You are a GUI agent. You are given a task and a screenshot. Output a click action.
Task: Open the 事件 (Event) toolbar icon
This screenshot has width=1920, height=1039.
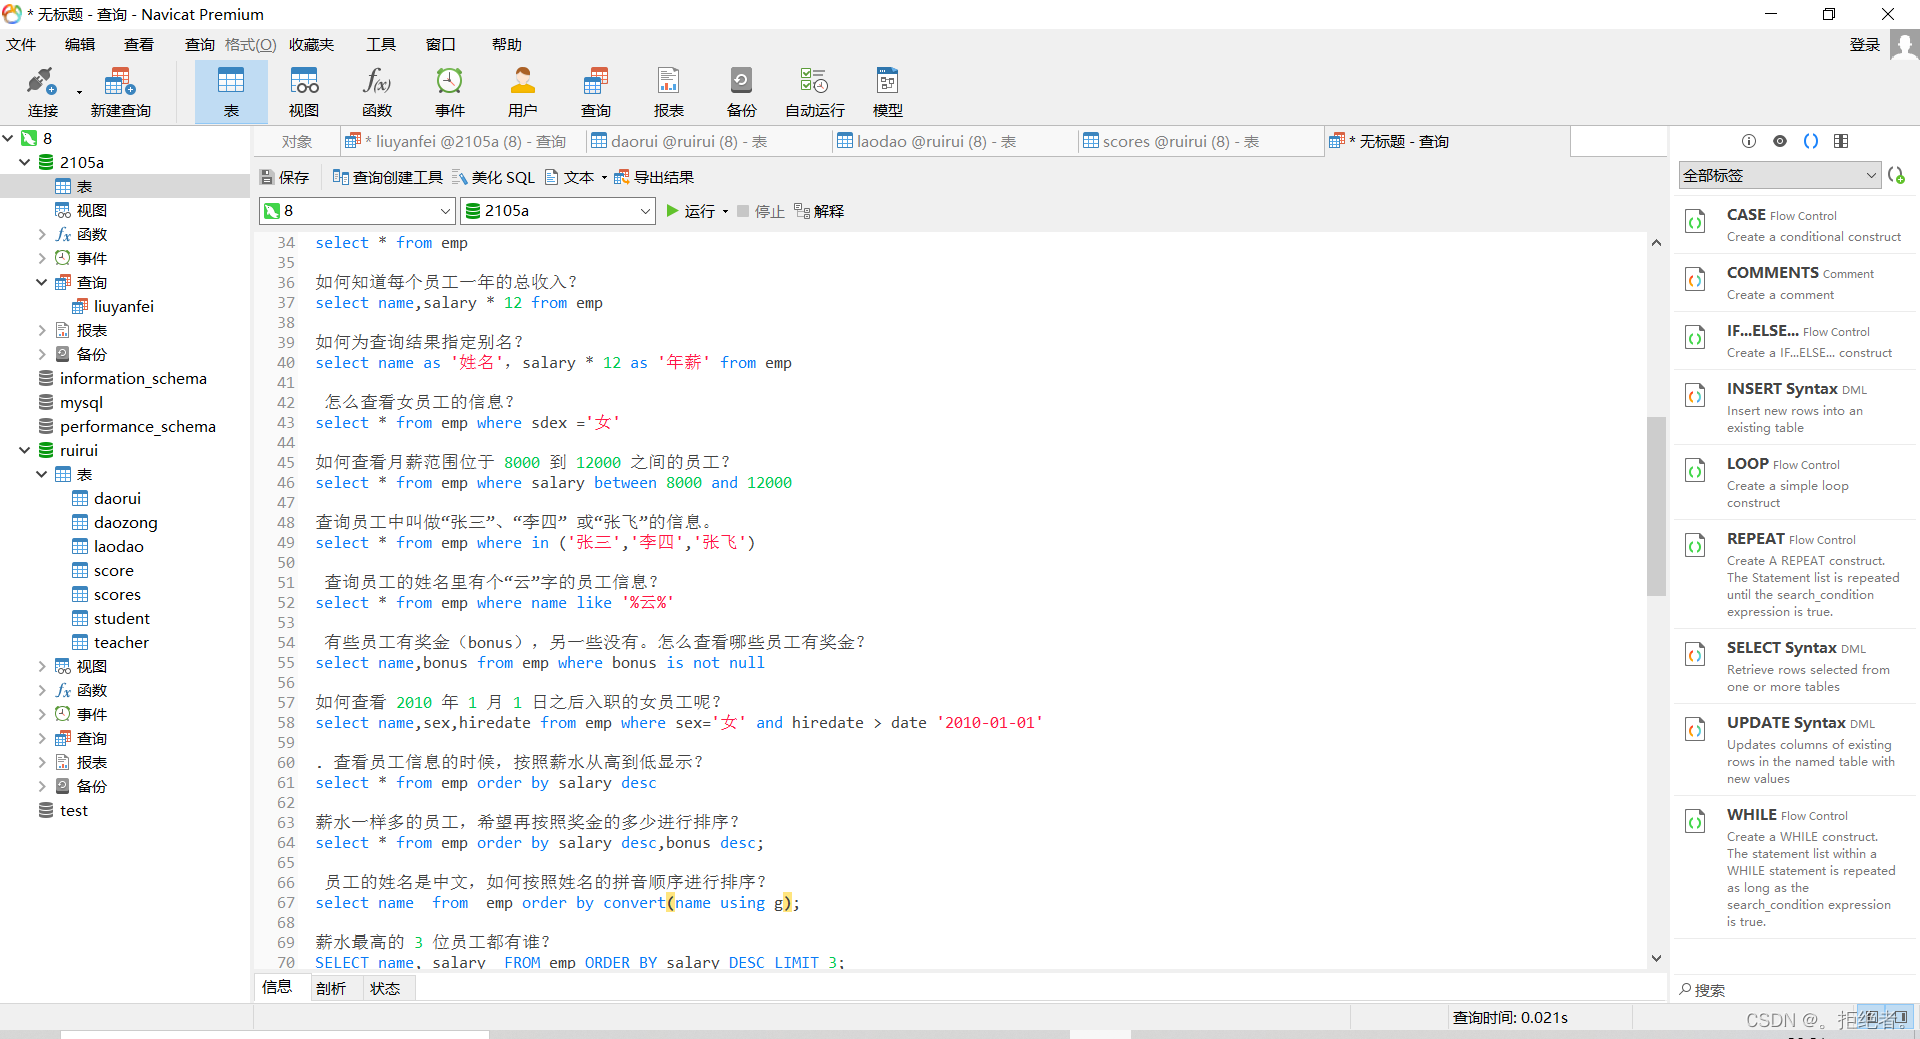pyautogui.click(x=450, y=92)
